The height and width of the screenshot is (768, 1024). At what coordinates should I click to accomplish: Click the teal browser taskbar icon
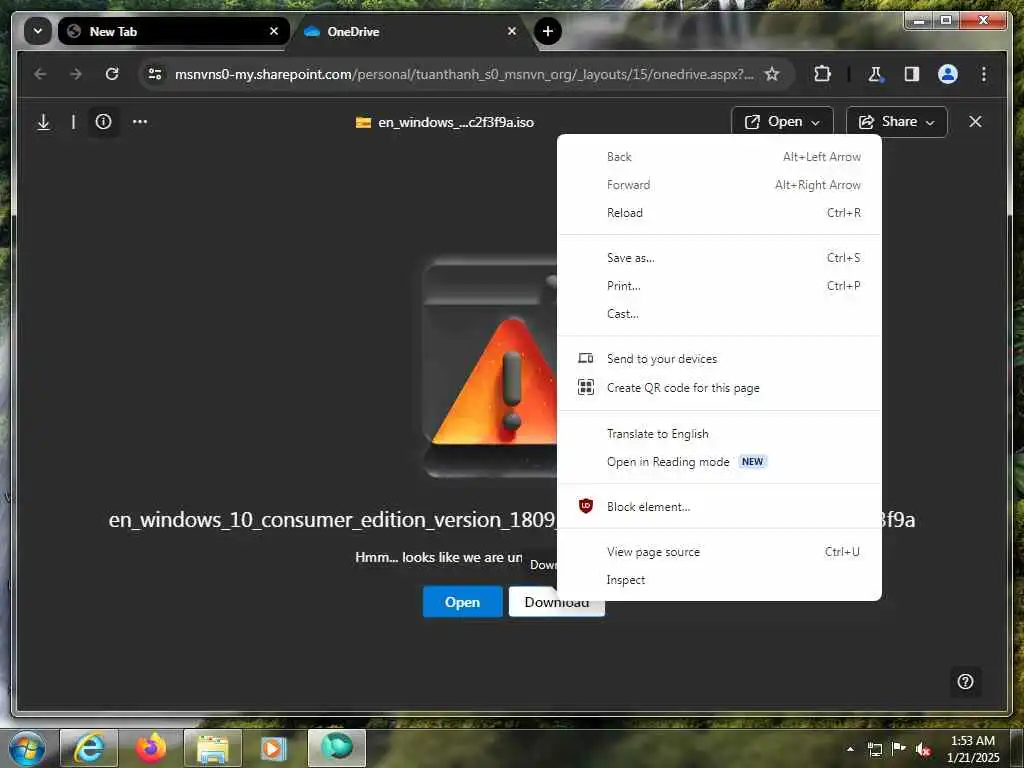point(336,748)
